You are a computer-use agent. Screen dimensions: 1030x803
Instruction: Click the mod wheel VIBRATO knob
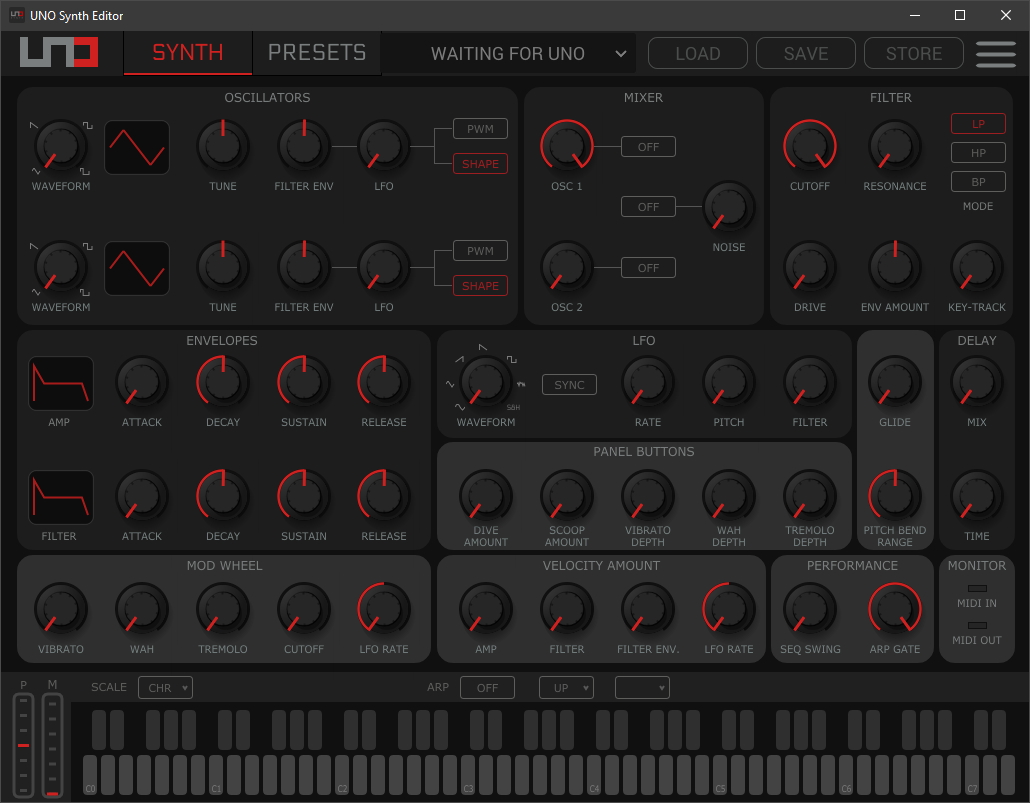[x=60, y=609]
